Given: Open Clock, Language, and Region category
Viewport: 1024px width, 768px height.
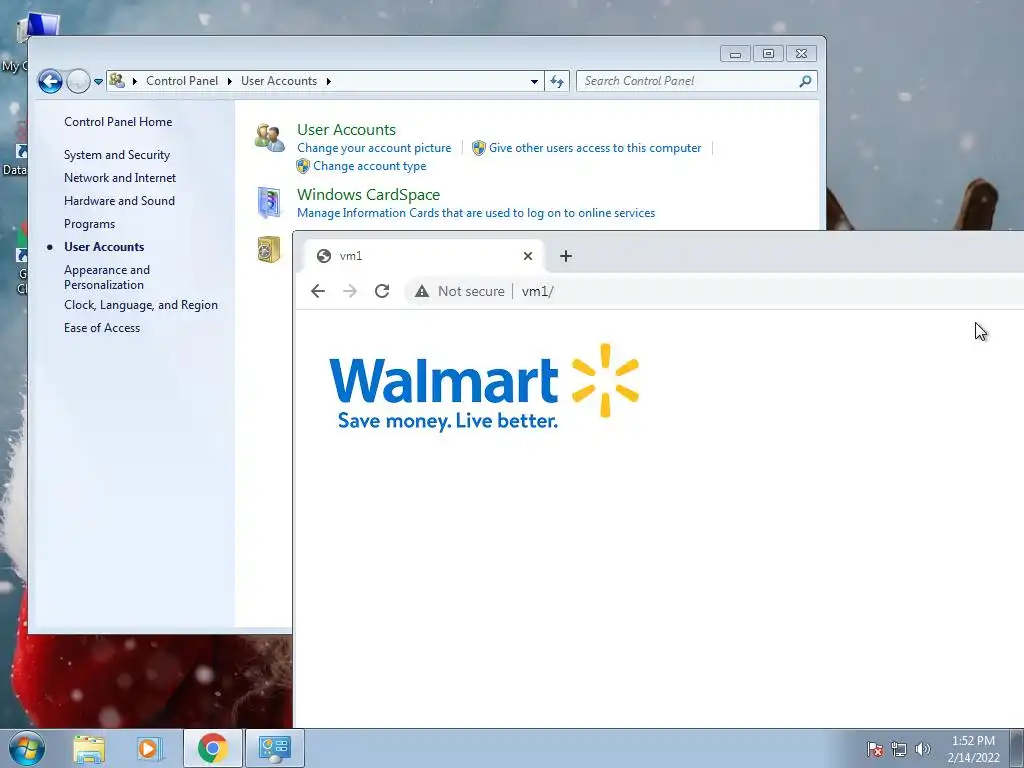Looking at the screenshot, I should coord(141,305).
